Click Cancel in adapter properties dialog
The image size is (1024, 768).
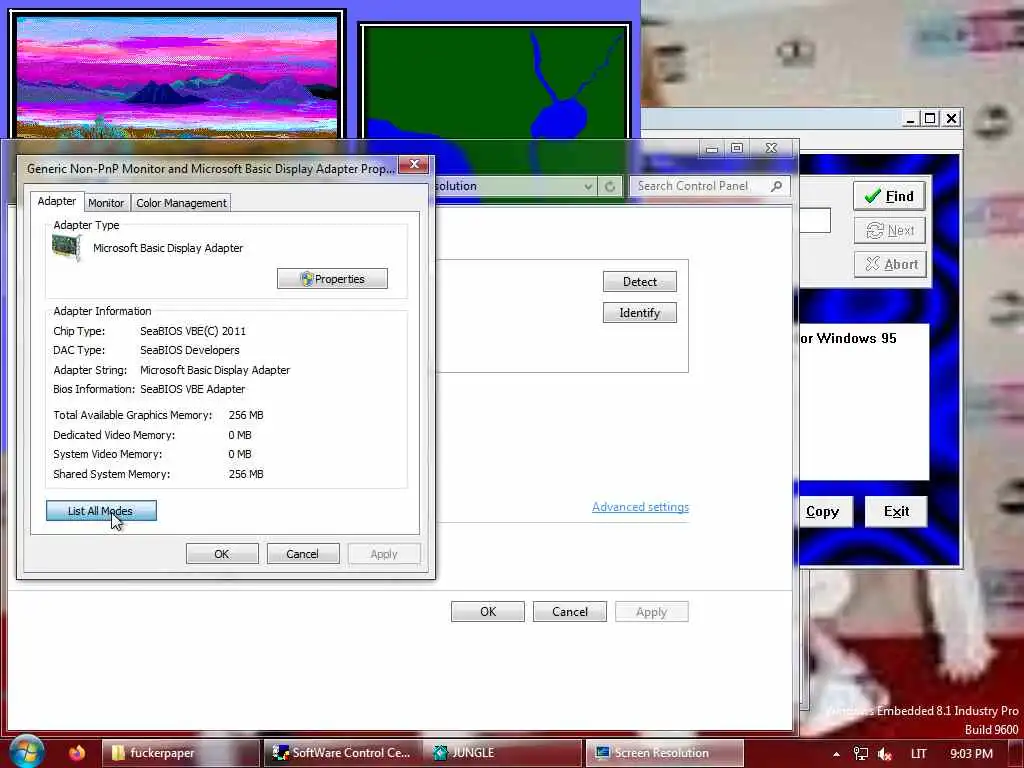coord(302,554)
